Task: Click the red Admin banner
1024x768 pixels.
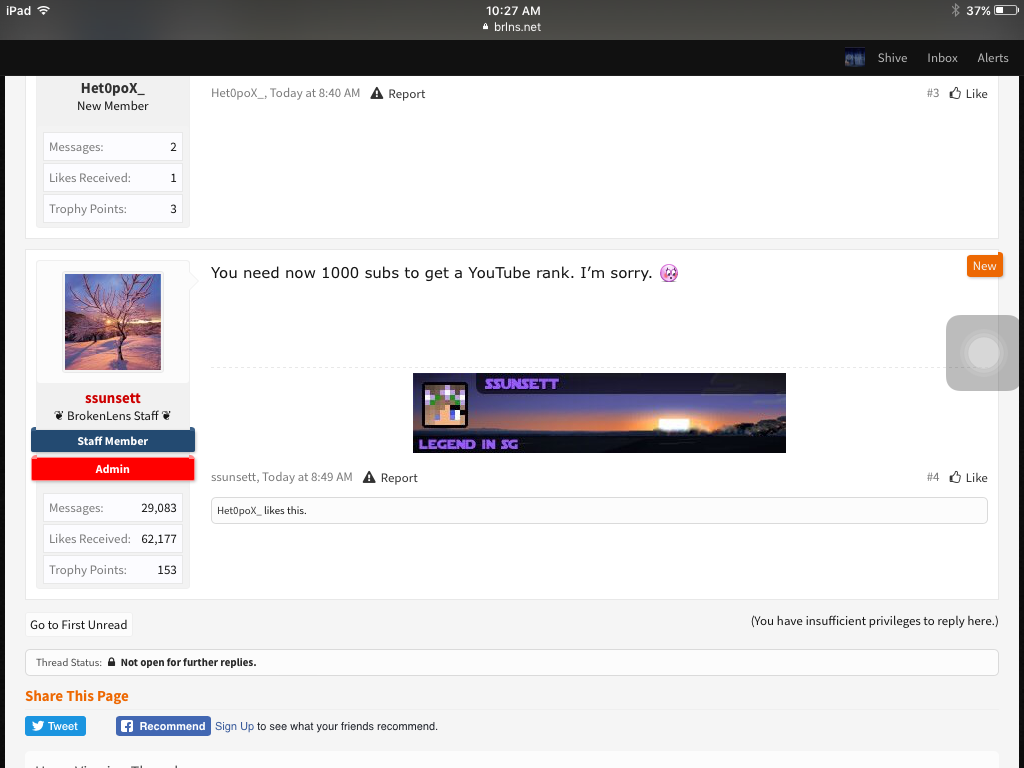Action: (x=112, y=469)
